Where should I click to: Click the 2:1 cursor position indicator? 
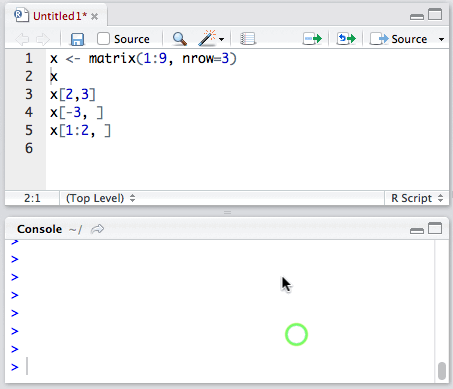point(32,198)
